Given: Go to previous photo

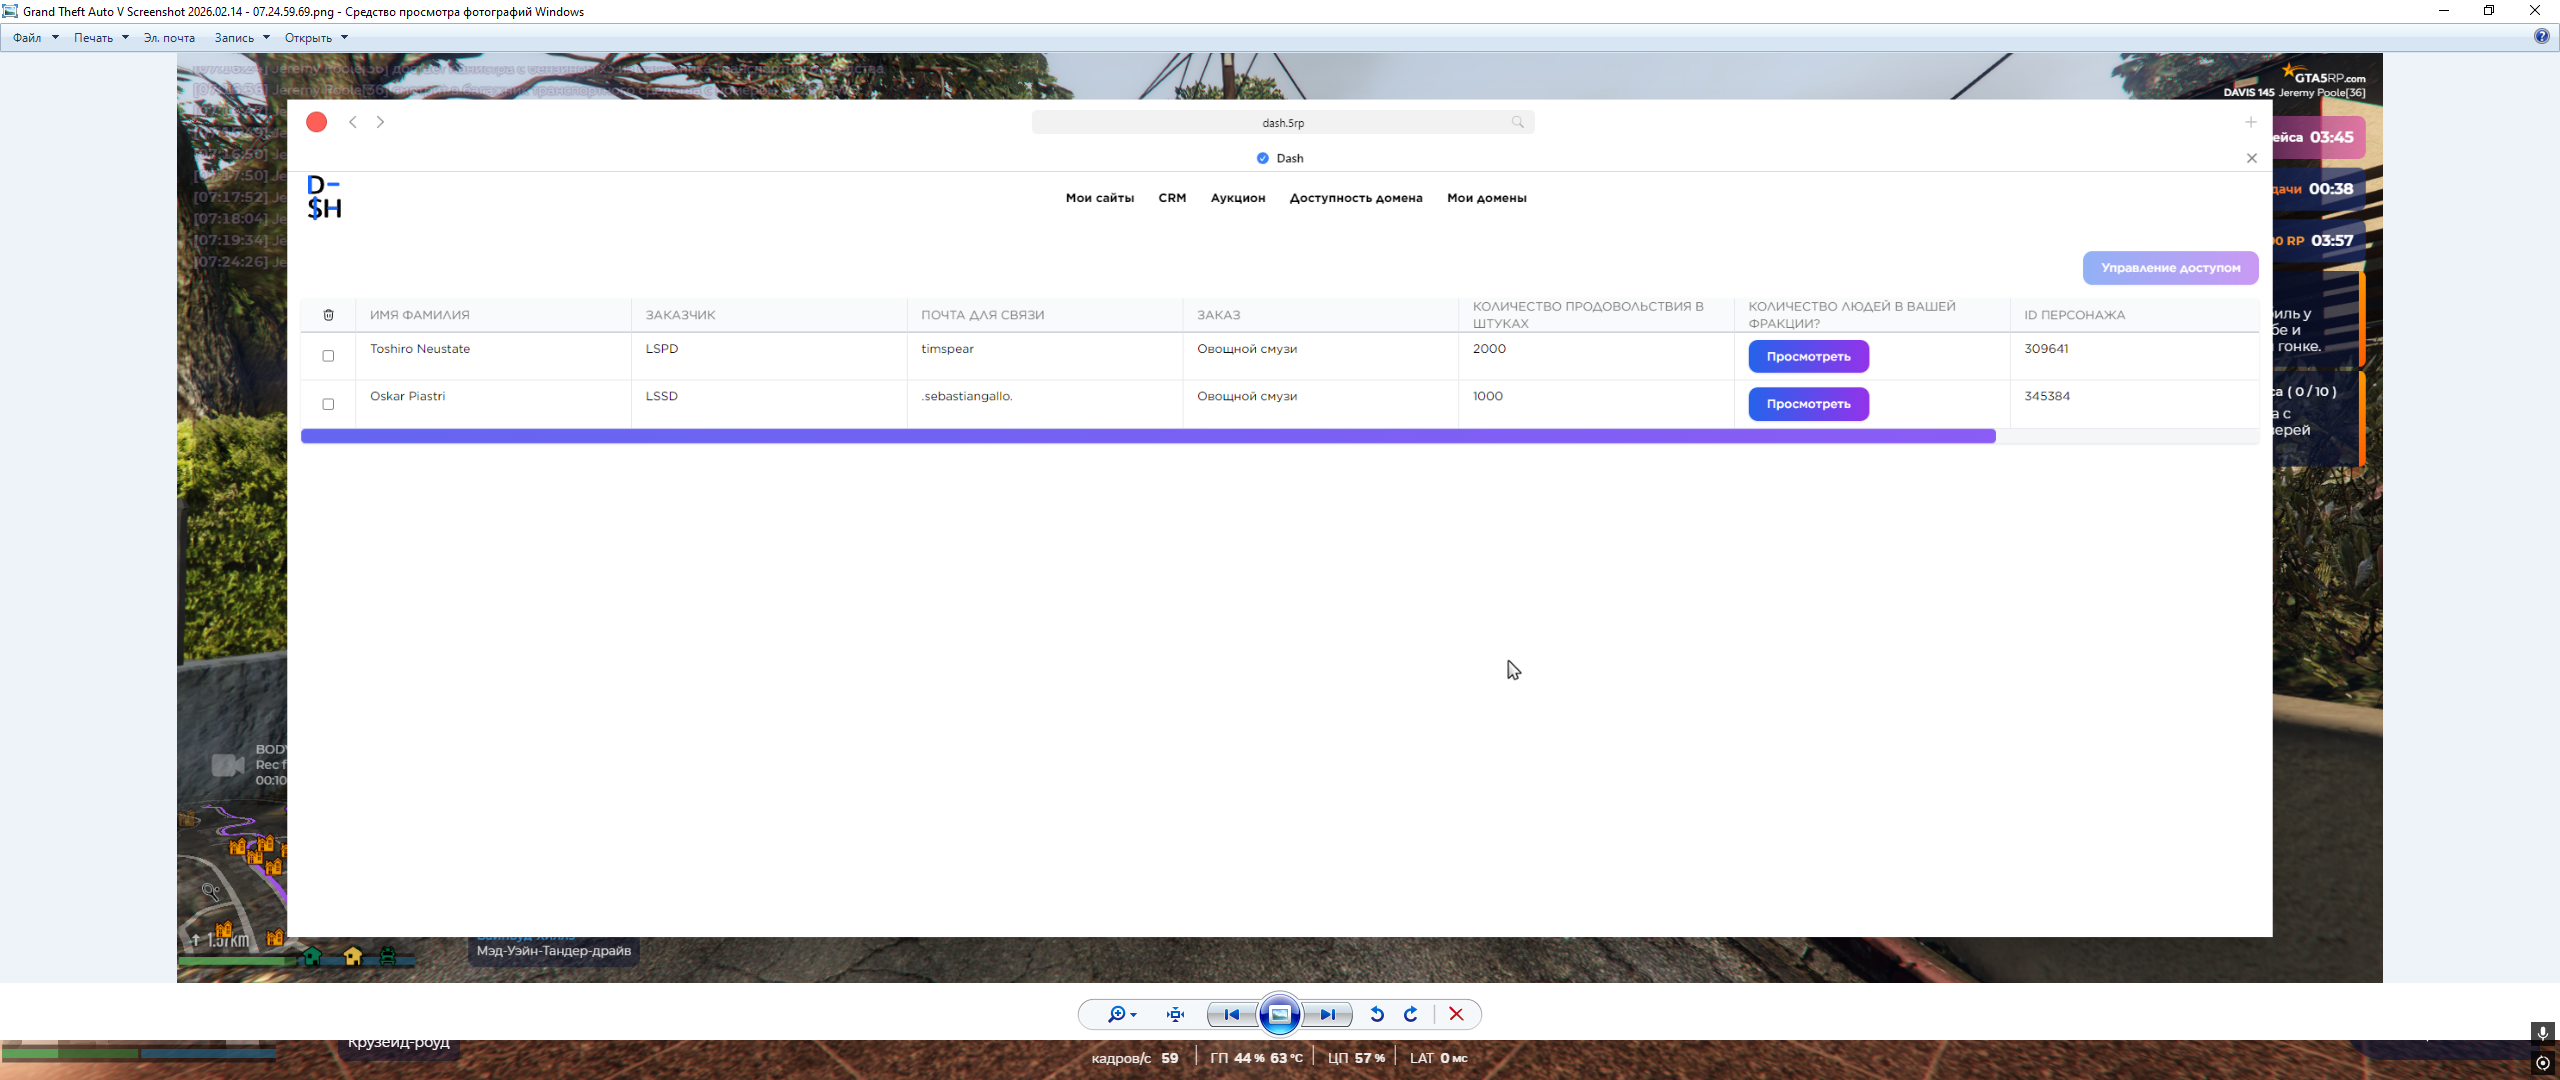Looking at the screenshot, I should coord(1231,1014).
